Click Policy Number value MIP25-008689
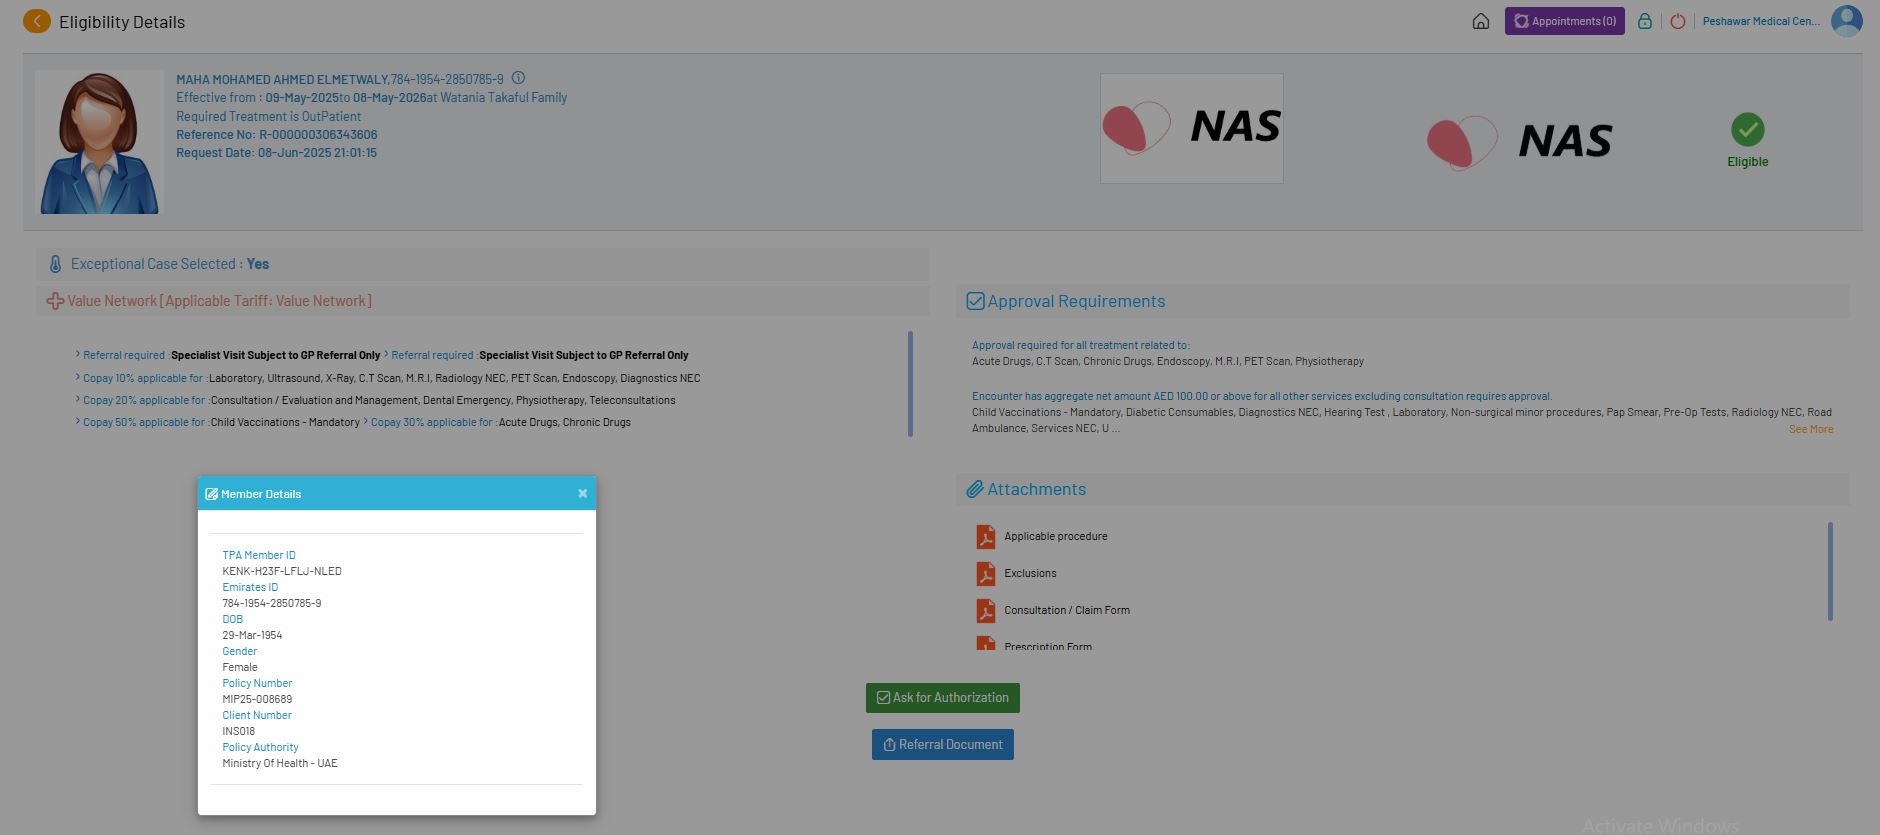This screenshot has height=835, width=1880. click(257, 699)
